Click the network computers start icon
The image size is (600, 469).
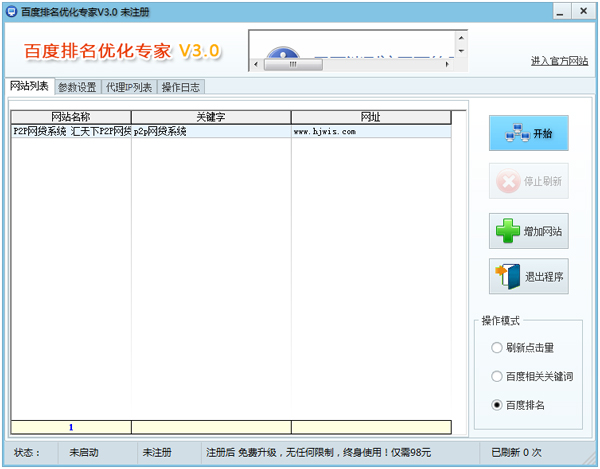point(517,133)
